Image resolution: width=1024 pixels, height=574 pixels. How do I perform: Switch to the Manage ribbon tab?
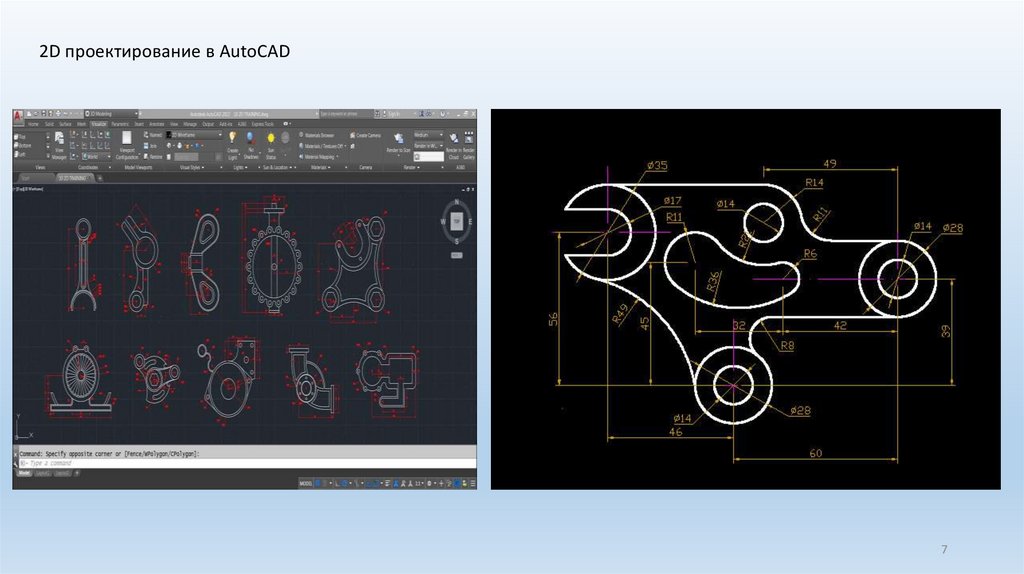[x=190, y=123]
